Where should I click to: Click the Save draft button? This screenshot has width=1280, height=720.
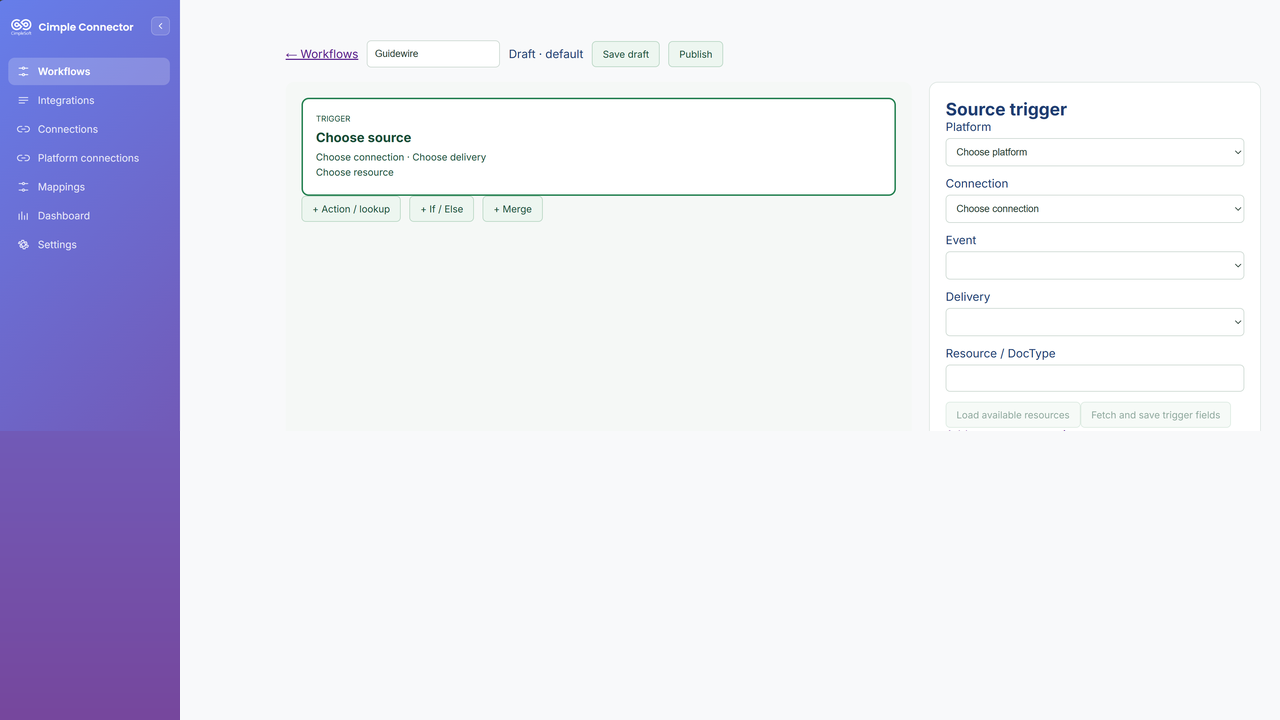626,54
